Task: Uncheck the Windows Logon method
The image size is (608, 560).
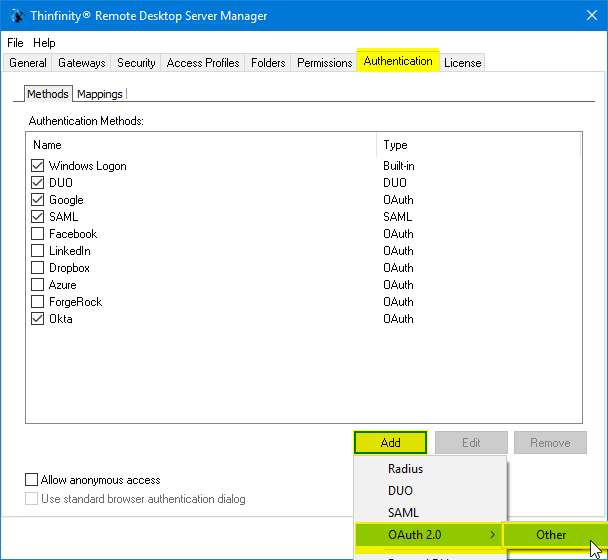Action: pos(38,166)
